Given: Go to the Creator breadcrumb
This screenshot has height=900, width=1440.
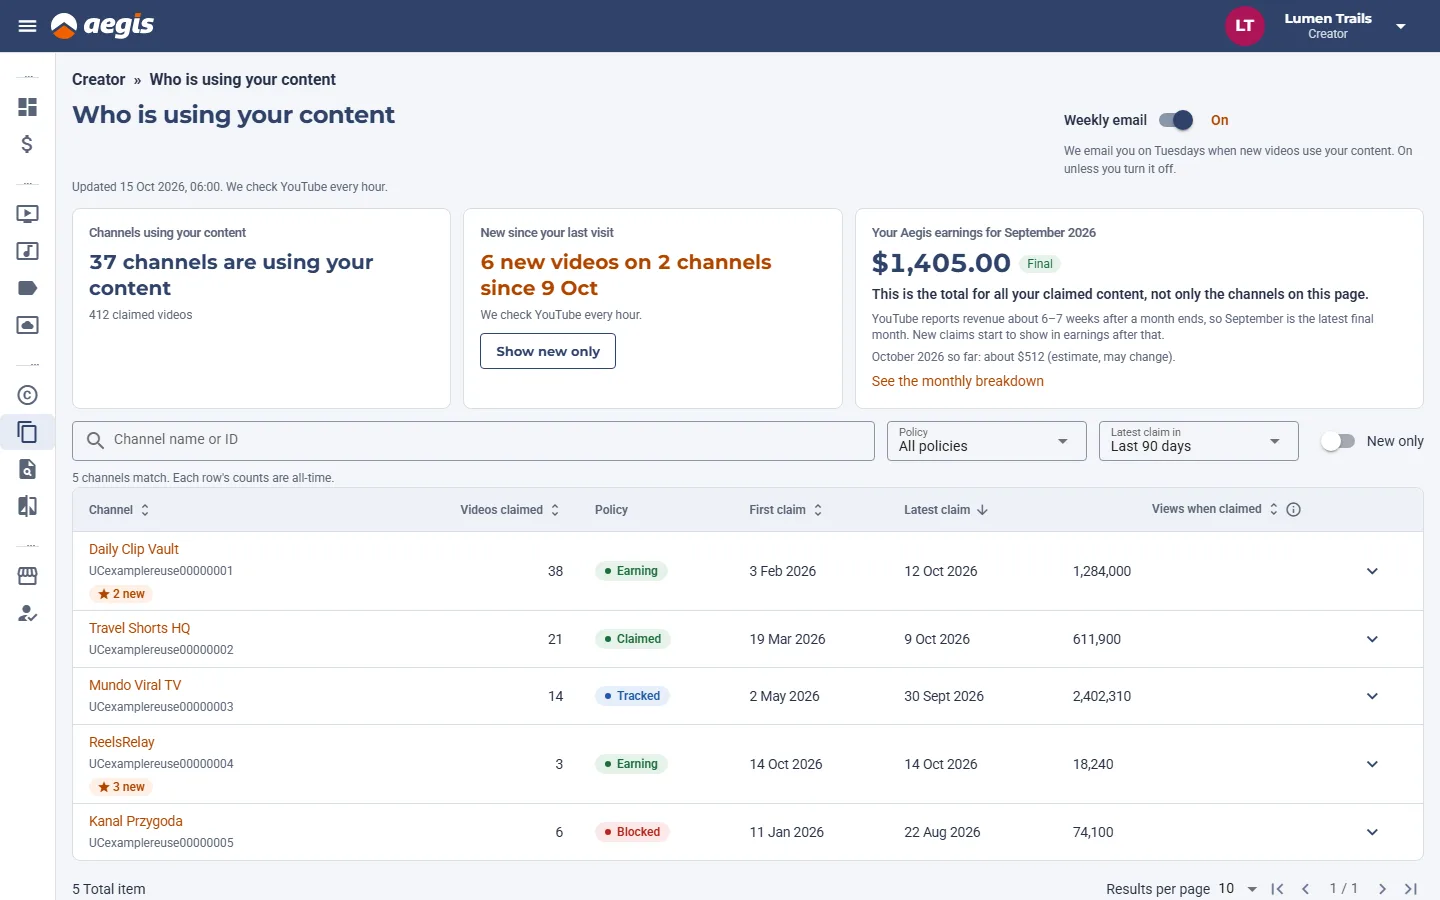Looking at the screenshot, I should [99, 79].
